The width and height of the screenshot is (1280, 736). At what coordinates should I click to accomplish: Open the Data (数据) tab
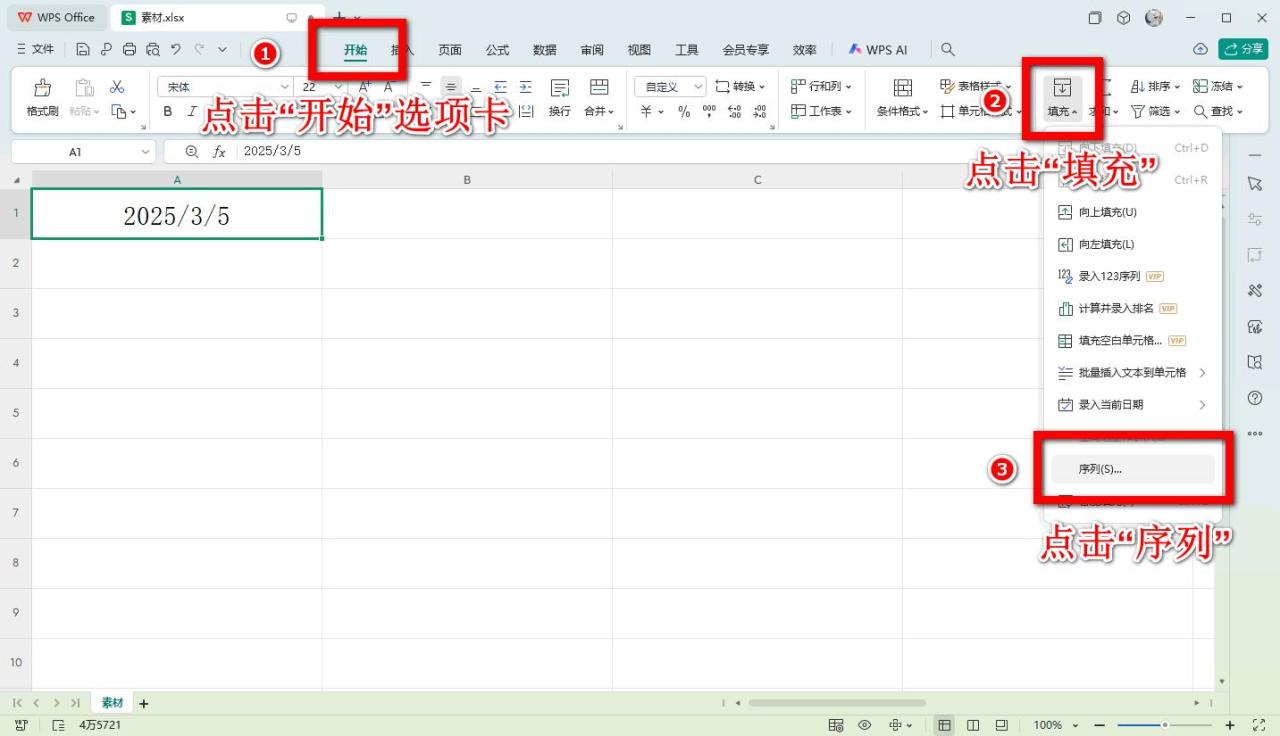coord(544,50)
